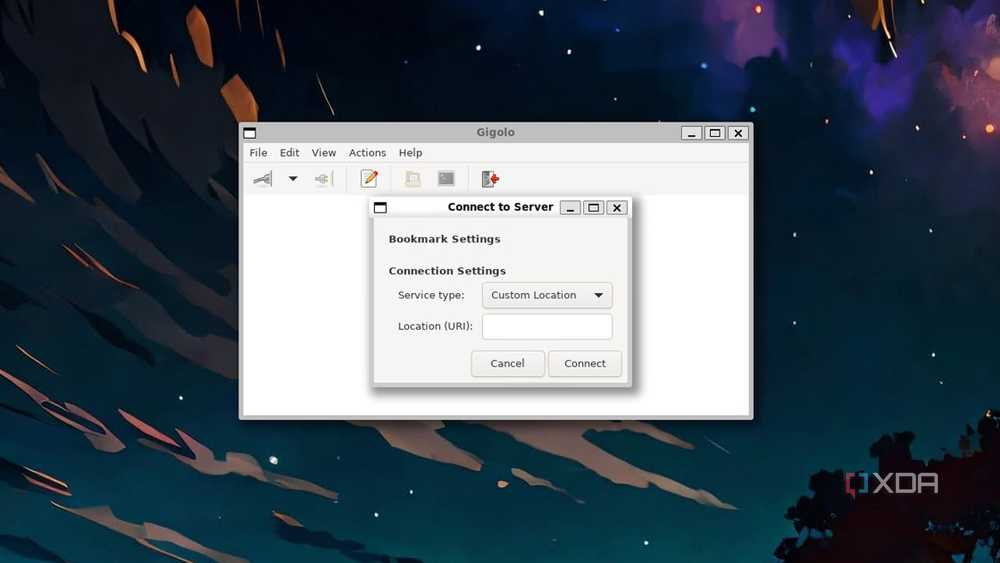Click the Connect button in dialog
1000x563 pixels.
[x=585, y=363]
